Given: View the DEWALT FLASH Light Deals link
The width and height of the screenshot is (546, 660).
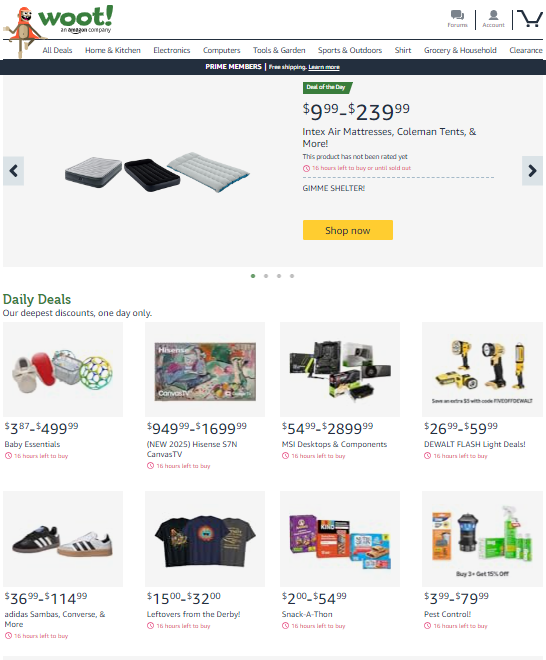Looking at the screenshot, I should point(475,444).
